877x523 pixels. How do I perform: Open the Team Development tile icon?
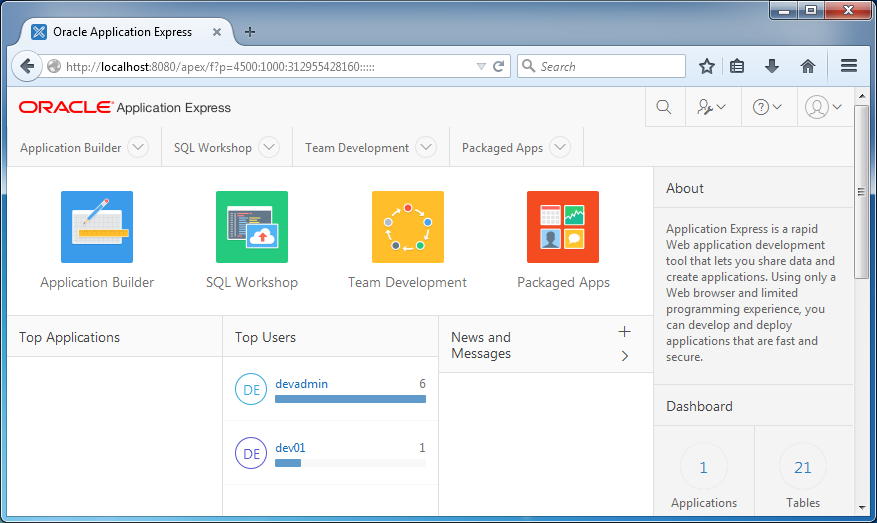408,227
